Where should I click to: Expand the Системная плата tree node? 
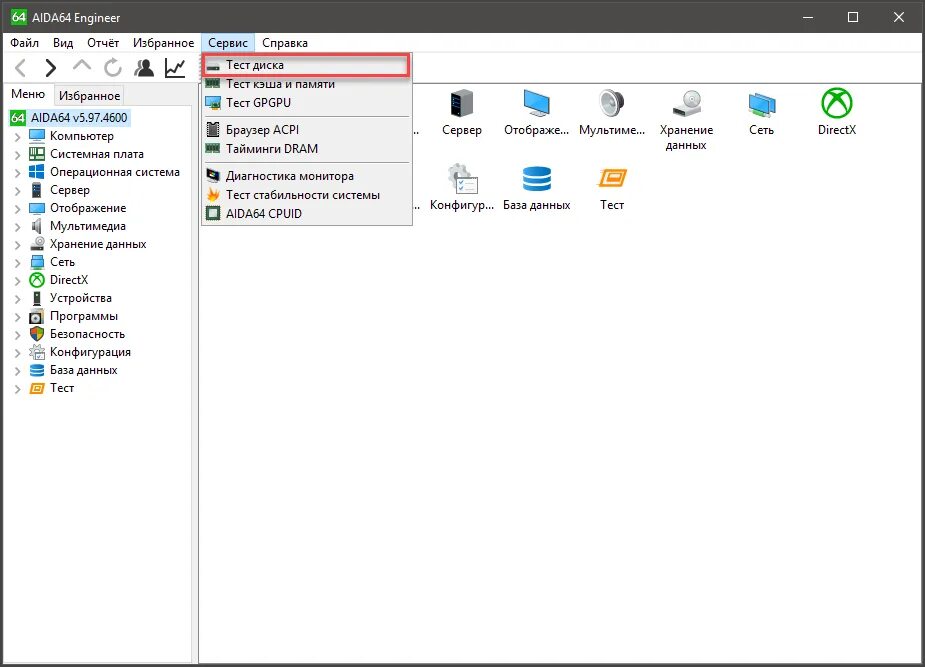pyautogui.click(x=17, y=155)
